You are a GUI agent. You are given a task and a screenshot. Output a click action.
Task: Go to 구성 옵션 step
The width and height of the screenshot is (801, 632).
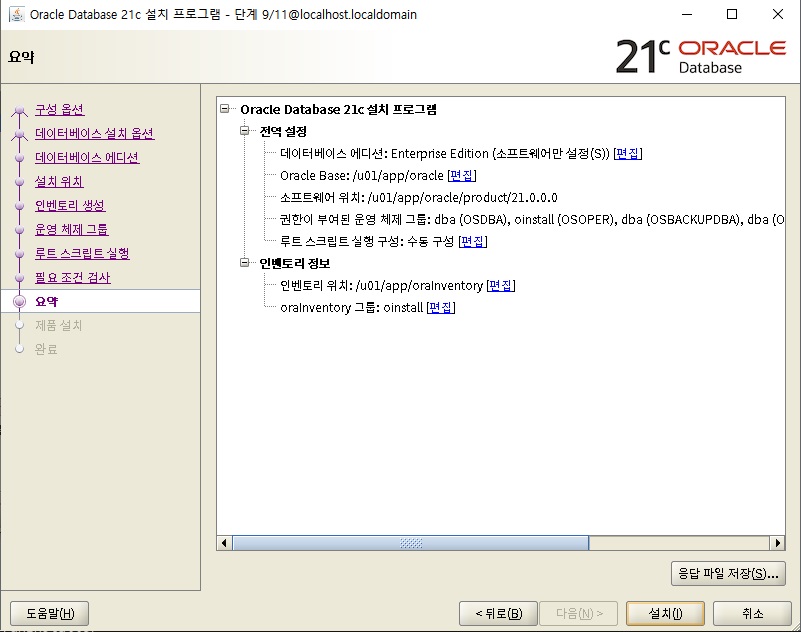click(59, 109)
